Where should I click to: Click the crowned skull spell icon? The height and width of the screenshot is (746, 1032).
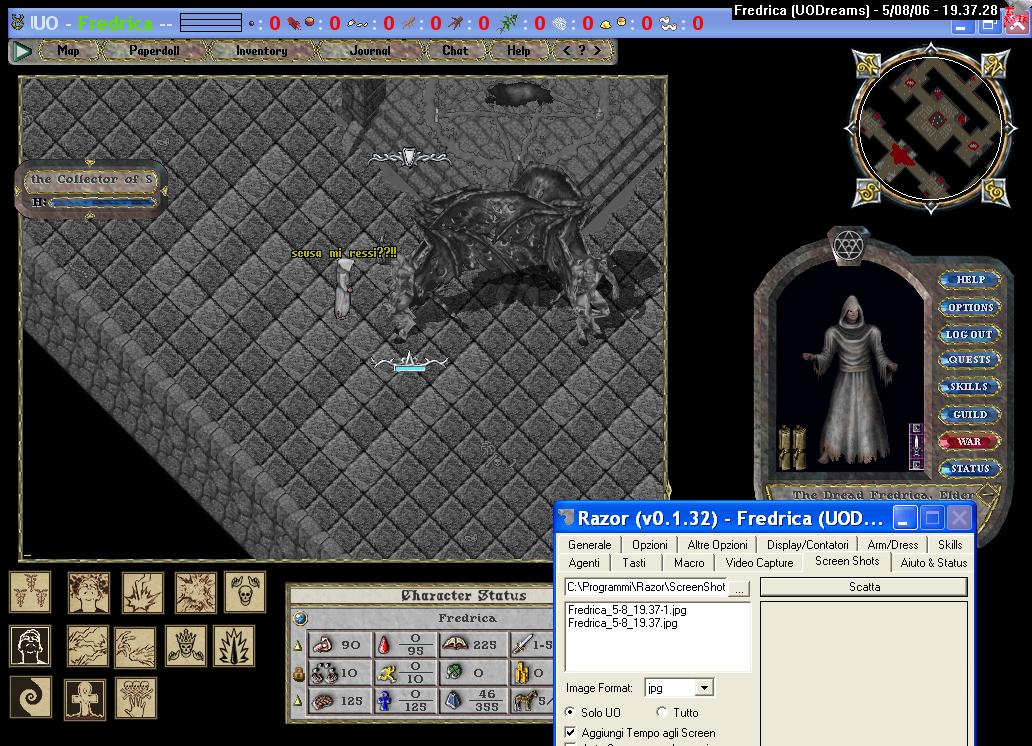point(185,646)
